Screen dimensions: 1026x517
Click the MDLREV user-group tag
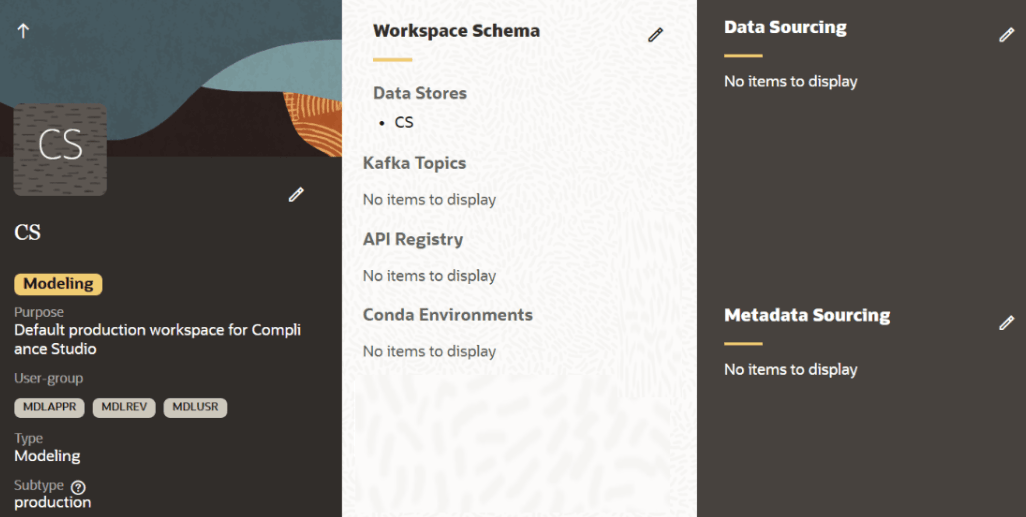[x=124, y=408]
